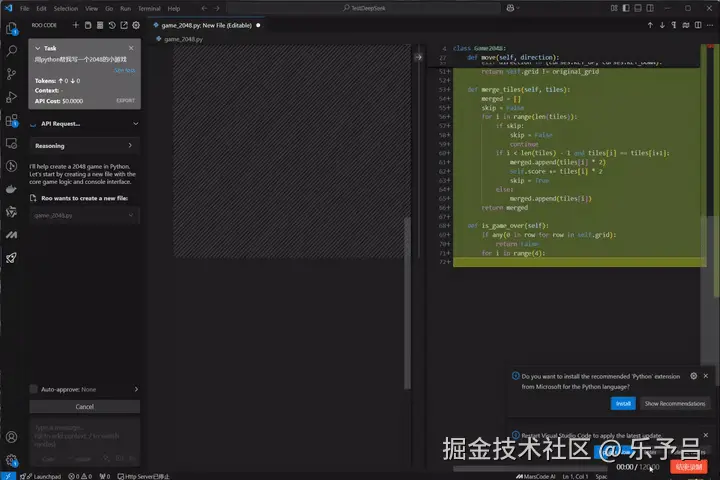720x480 pixels.
Task: Open the Remote window status bar button
Action: [8, 476]
